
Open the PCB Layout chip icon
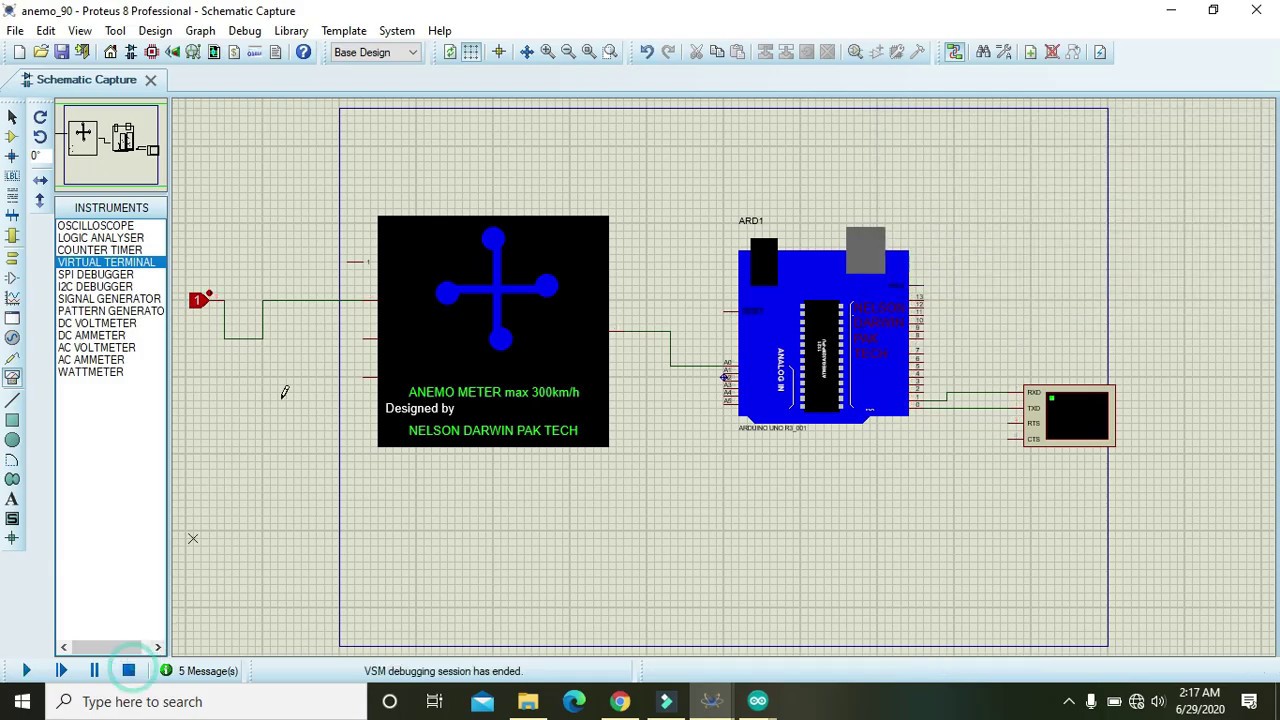[x=152, y=52]
